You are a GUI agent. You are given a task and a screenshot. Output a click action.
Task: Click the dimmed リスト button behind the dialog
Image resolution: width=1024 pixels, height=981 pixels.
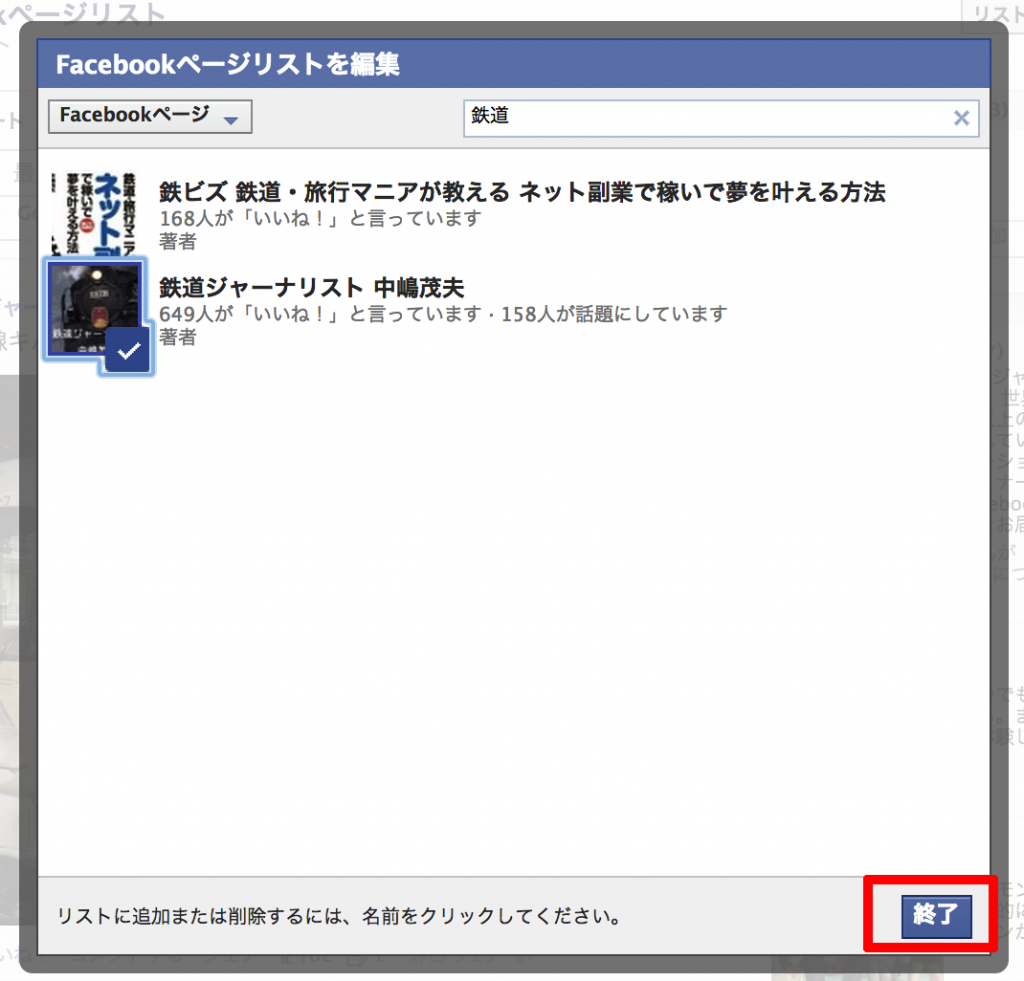pos(996,15)
